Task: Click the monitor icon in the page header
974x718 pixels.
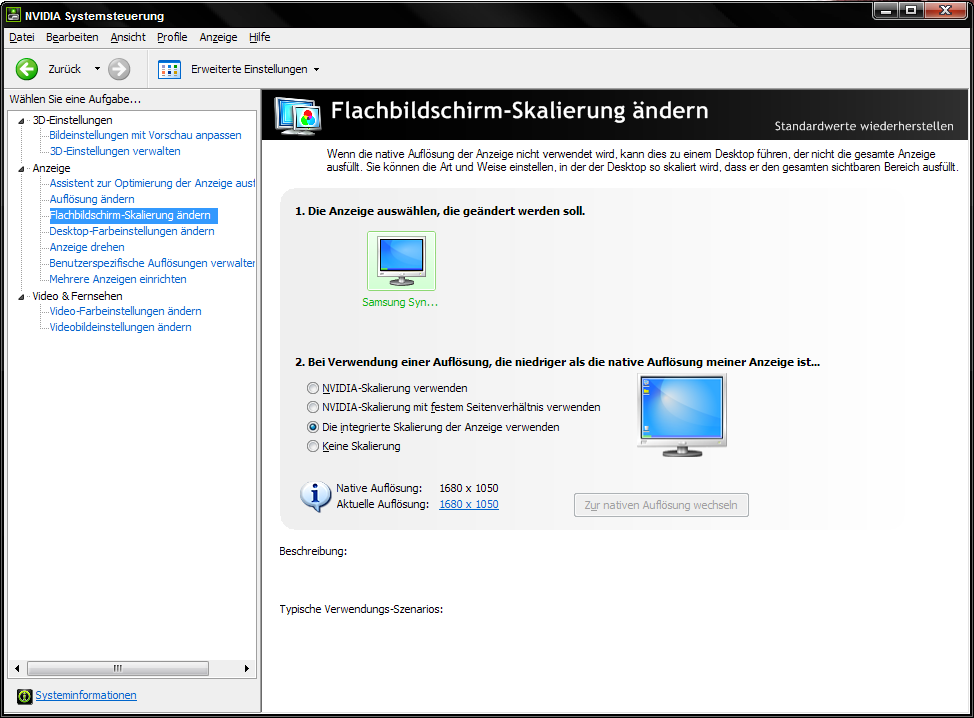Action: (x=299, y=116)
